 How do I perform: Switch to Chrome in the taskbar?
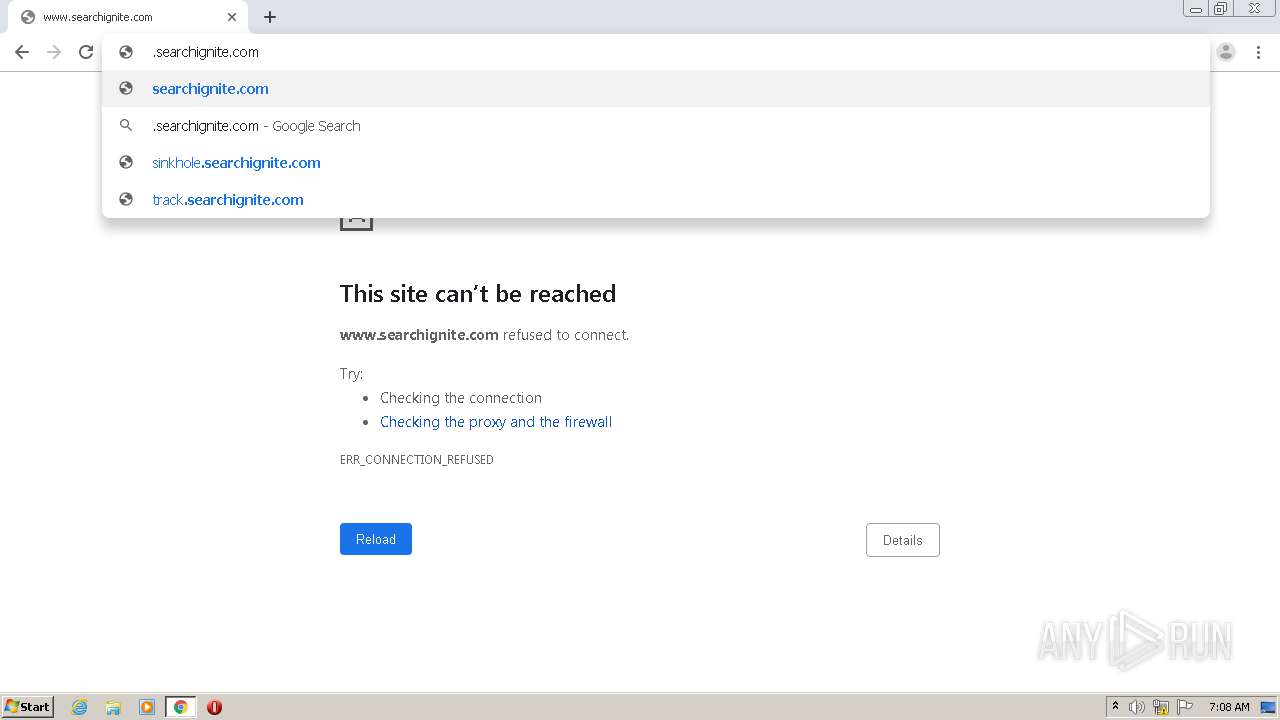(x=180, y=707)
